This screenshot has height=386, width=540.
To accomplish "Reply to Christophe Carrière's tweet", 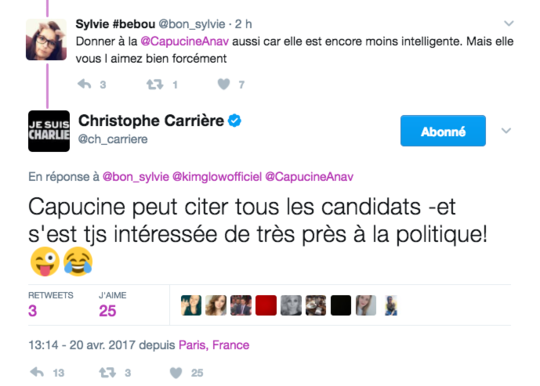I will coord(37,372).
